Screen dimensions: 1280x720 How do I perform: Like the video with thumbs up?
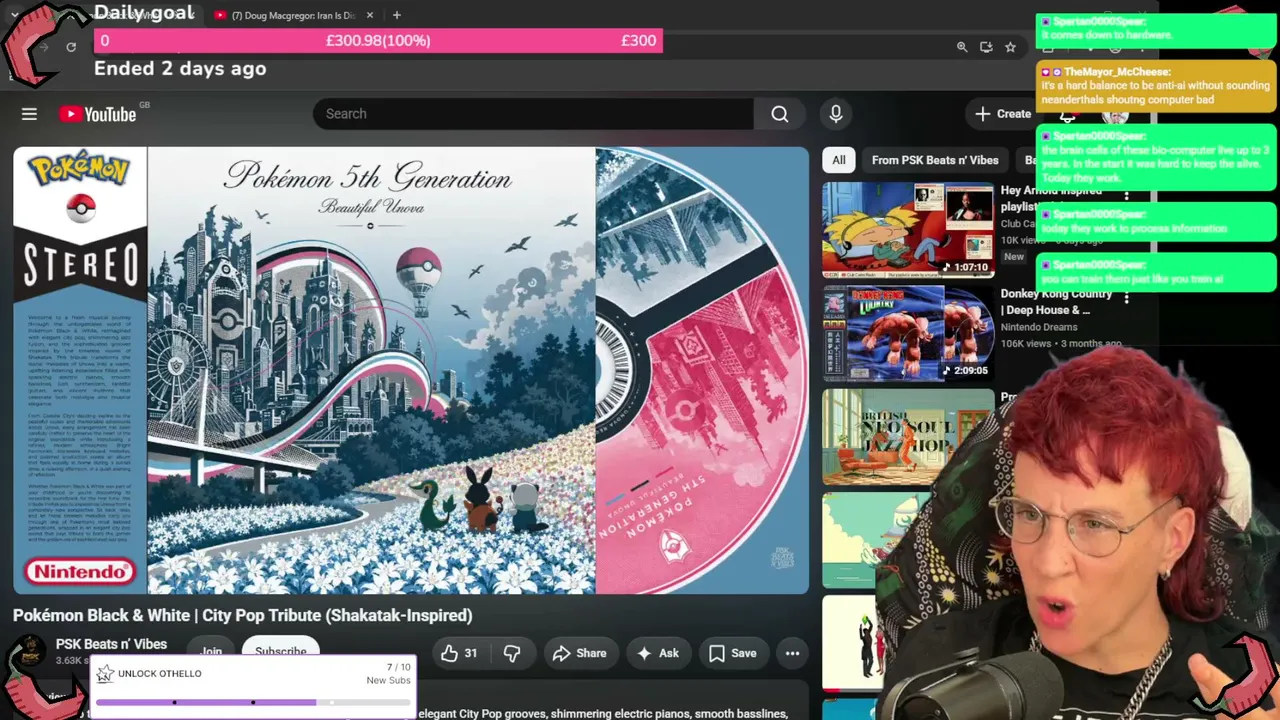coord(461,653)
